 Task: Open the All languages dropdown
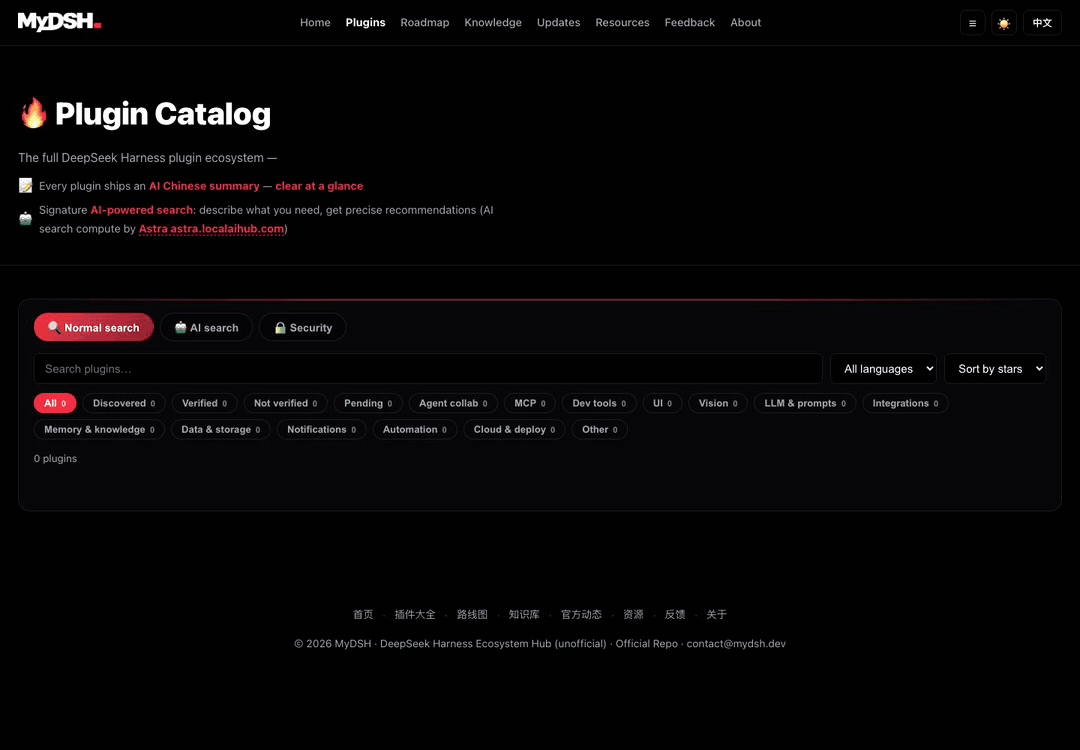[883, 368]
